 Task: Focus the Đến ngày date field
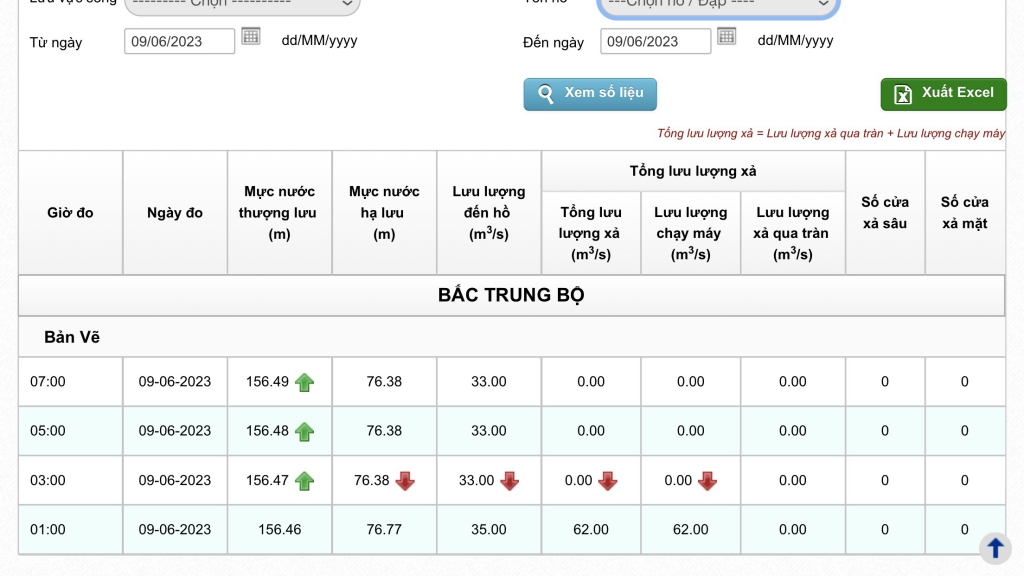click(x=655, y=41)
